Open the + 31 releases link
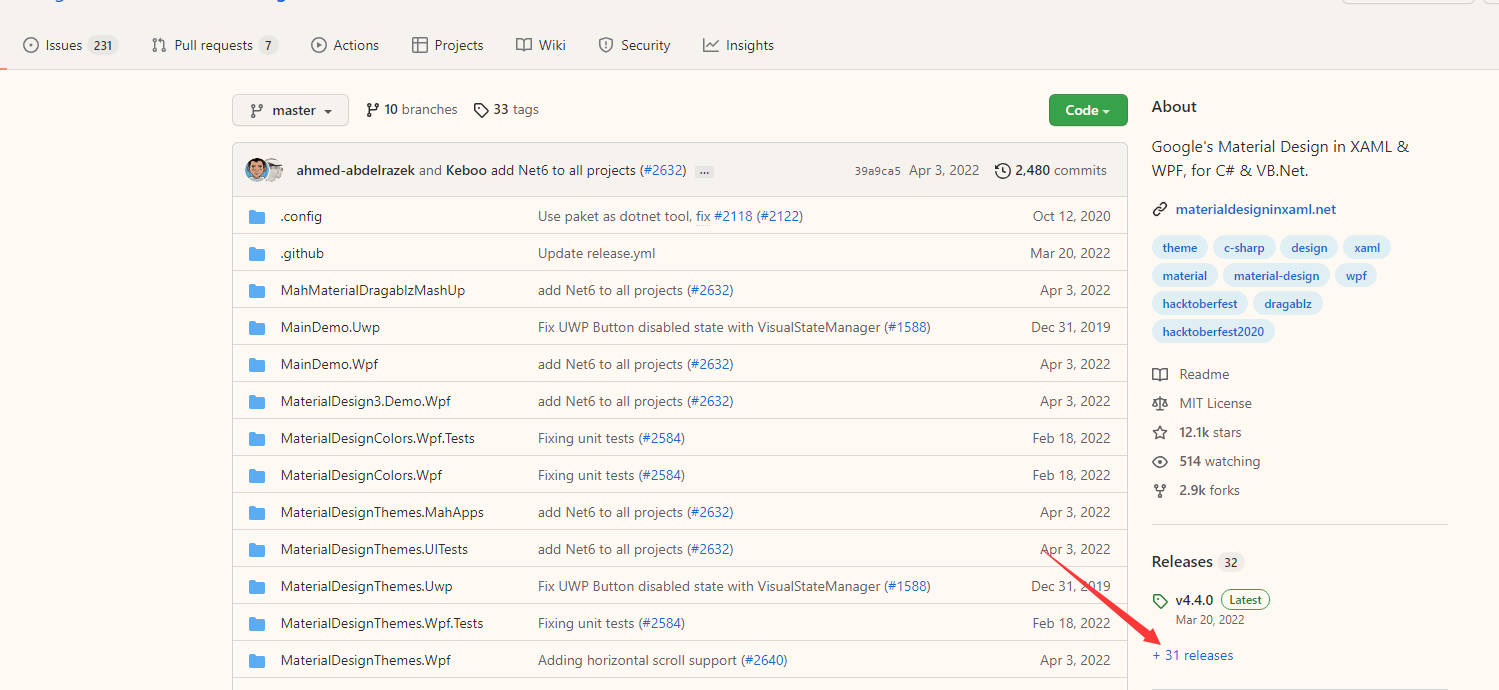Image resolution: width=1499 pixels, height=690 pixels. (x=1193, y=656)
